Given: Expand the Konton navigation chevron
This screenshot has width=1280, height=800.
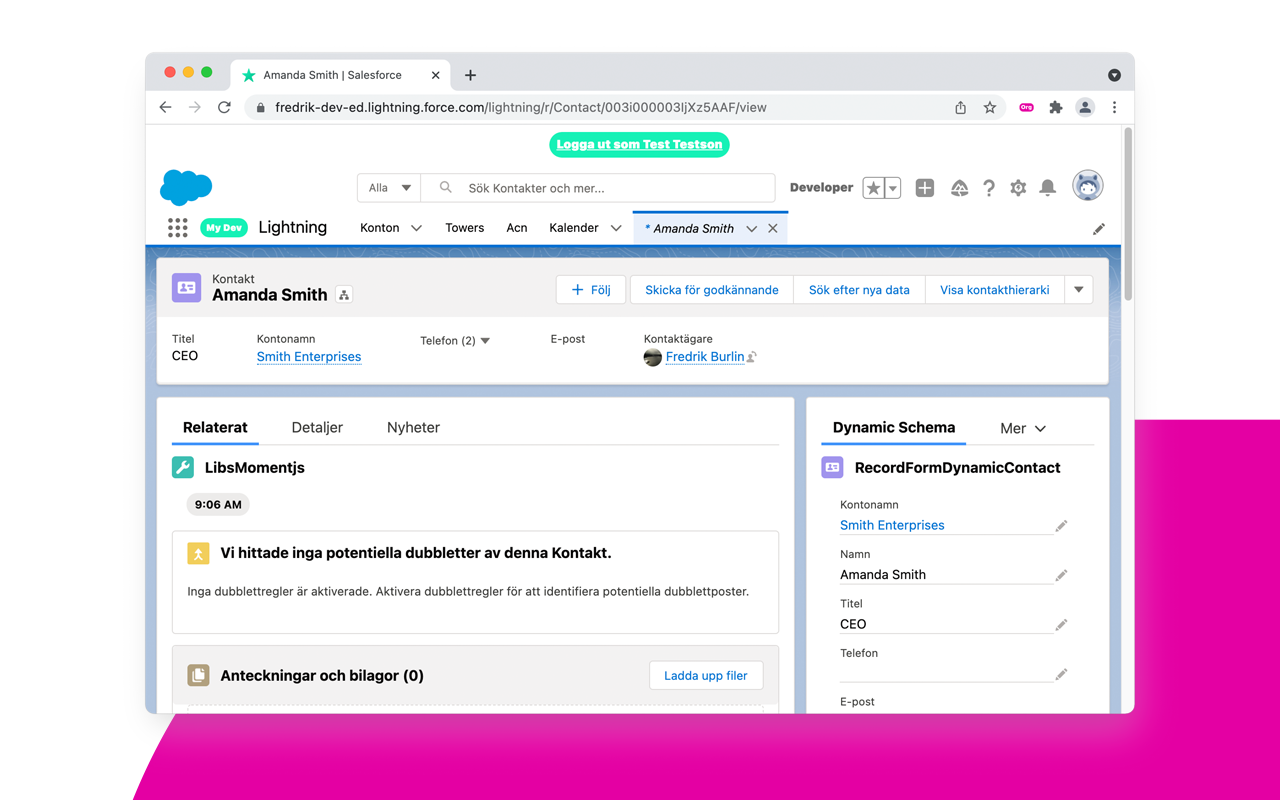Looking at the screenshot, I should tap(417, 229).
